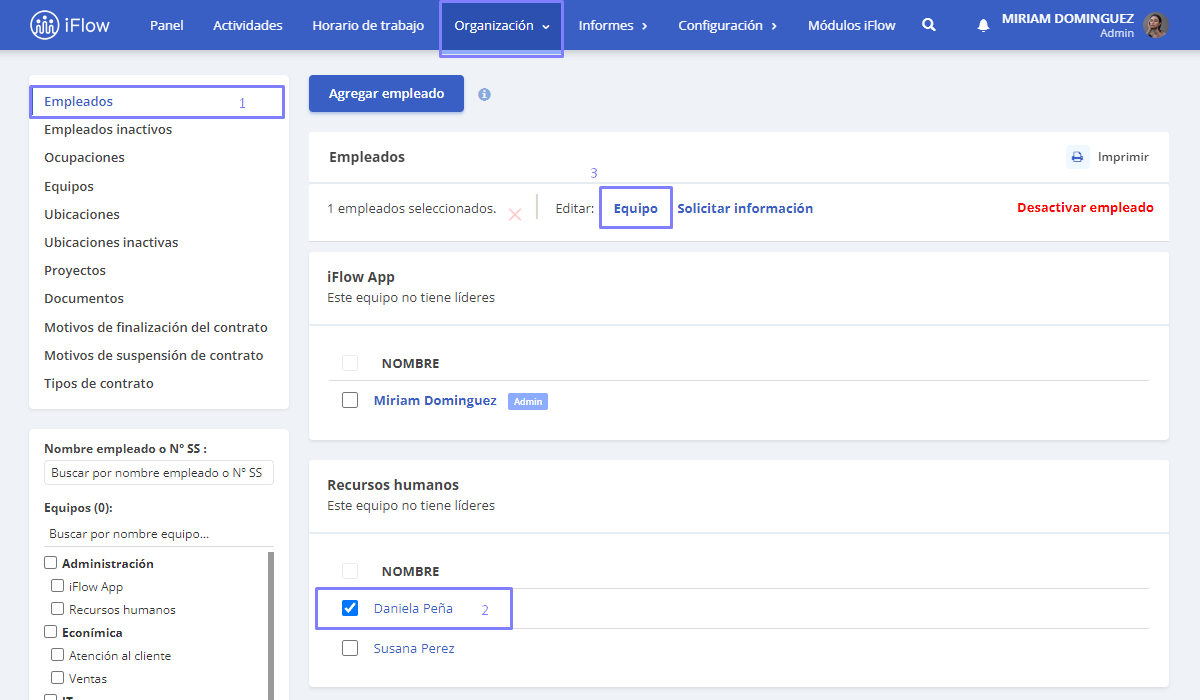Expand the Configuración menu
1200x700 pixels.
click(728, 26)
